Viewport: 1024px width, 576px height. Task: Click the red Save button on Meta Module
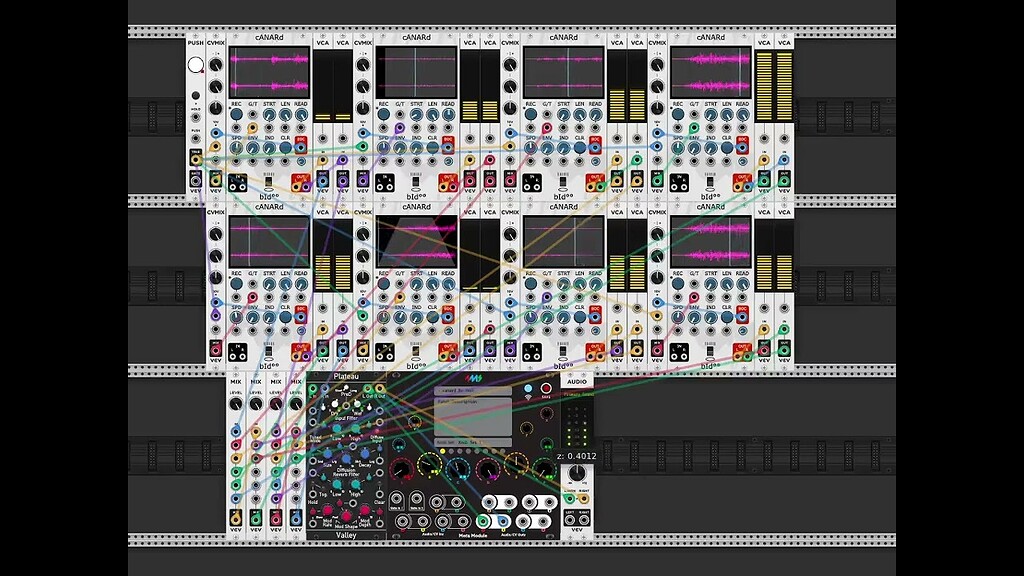(x=546, y=388)
